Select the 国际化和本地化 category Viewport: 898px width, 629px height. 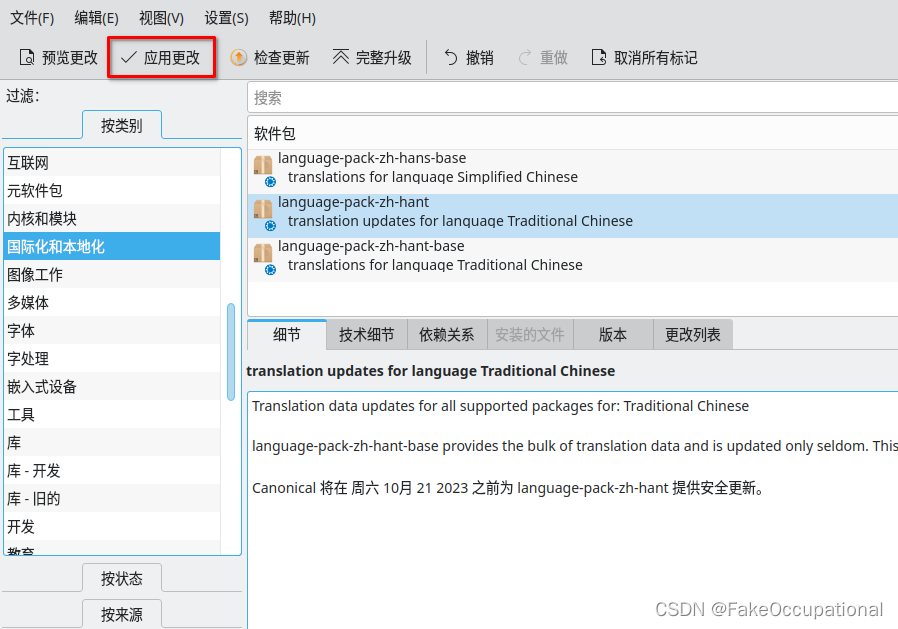[112, 246]
